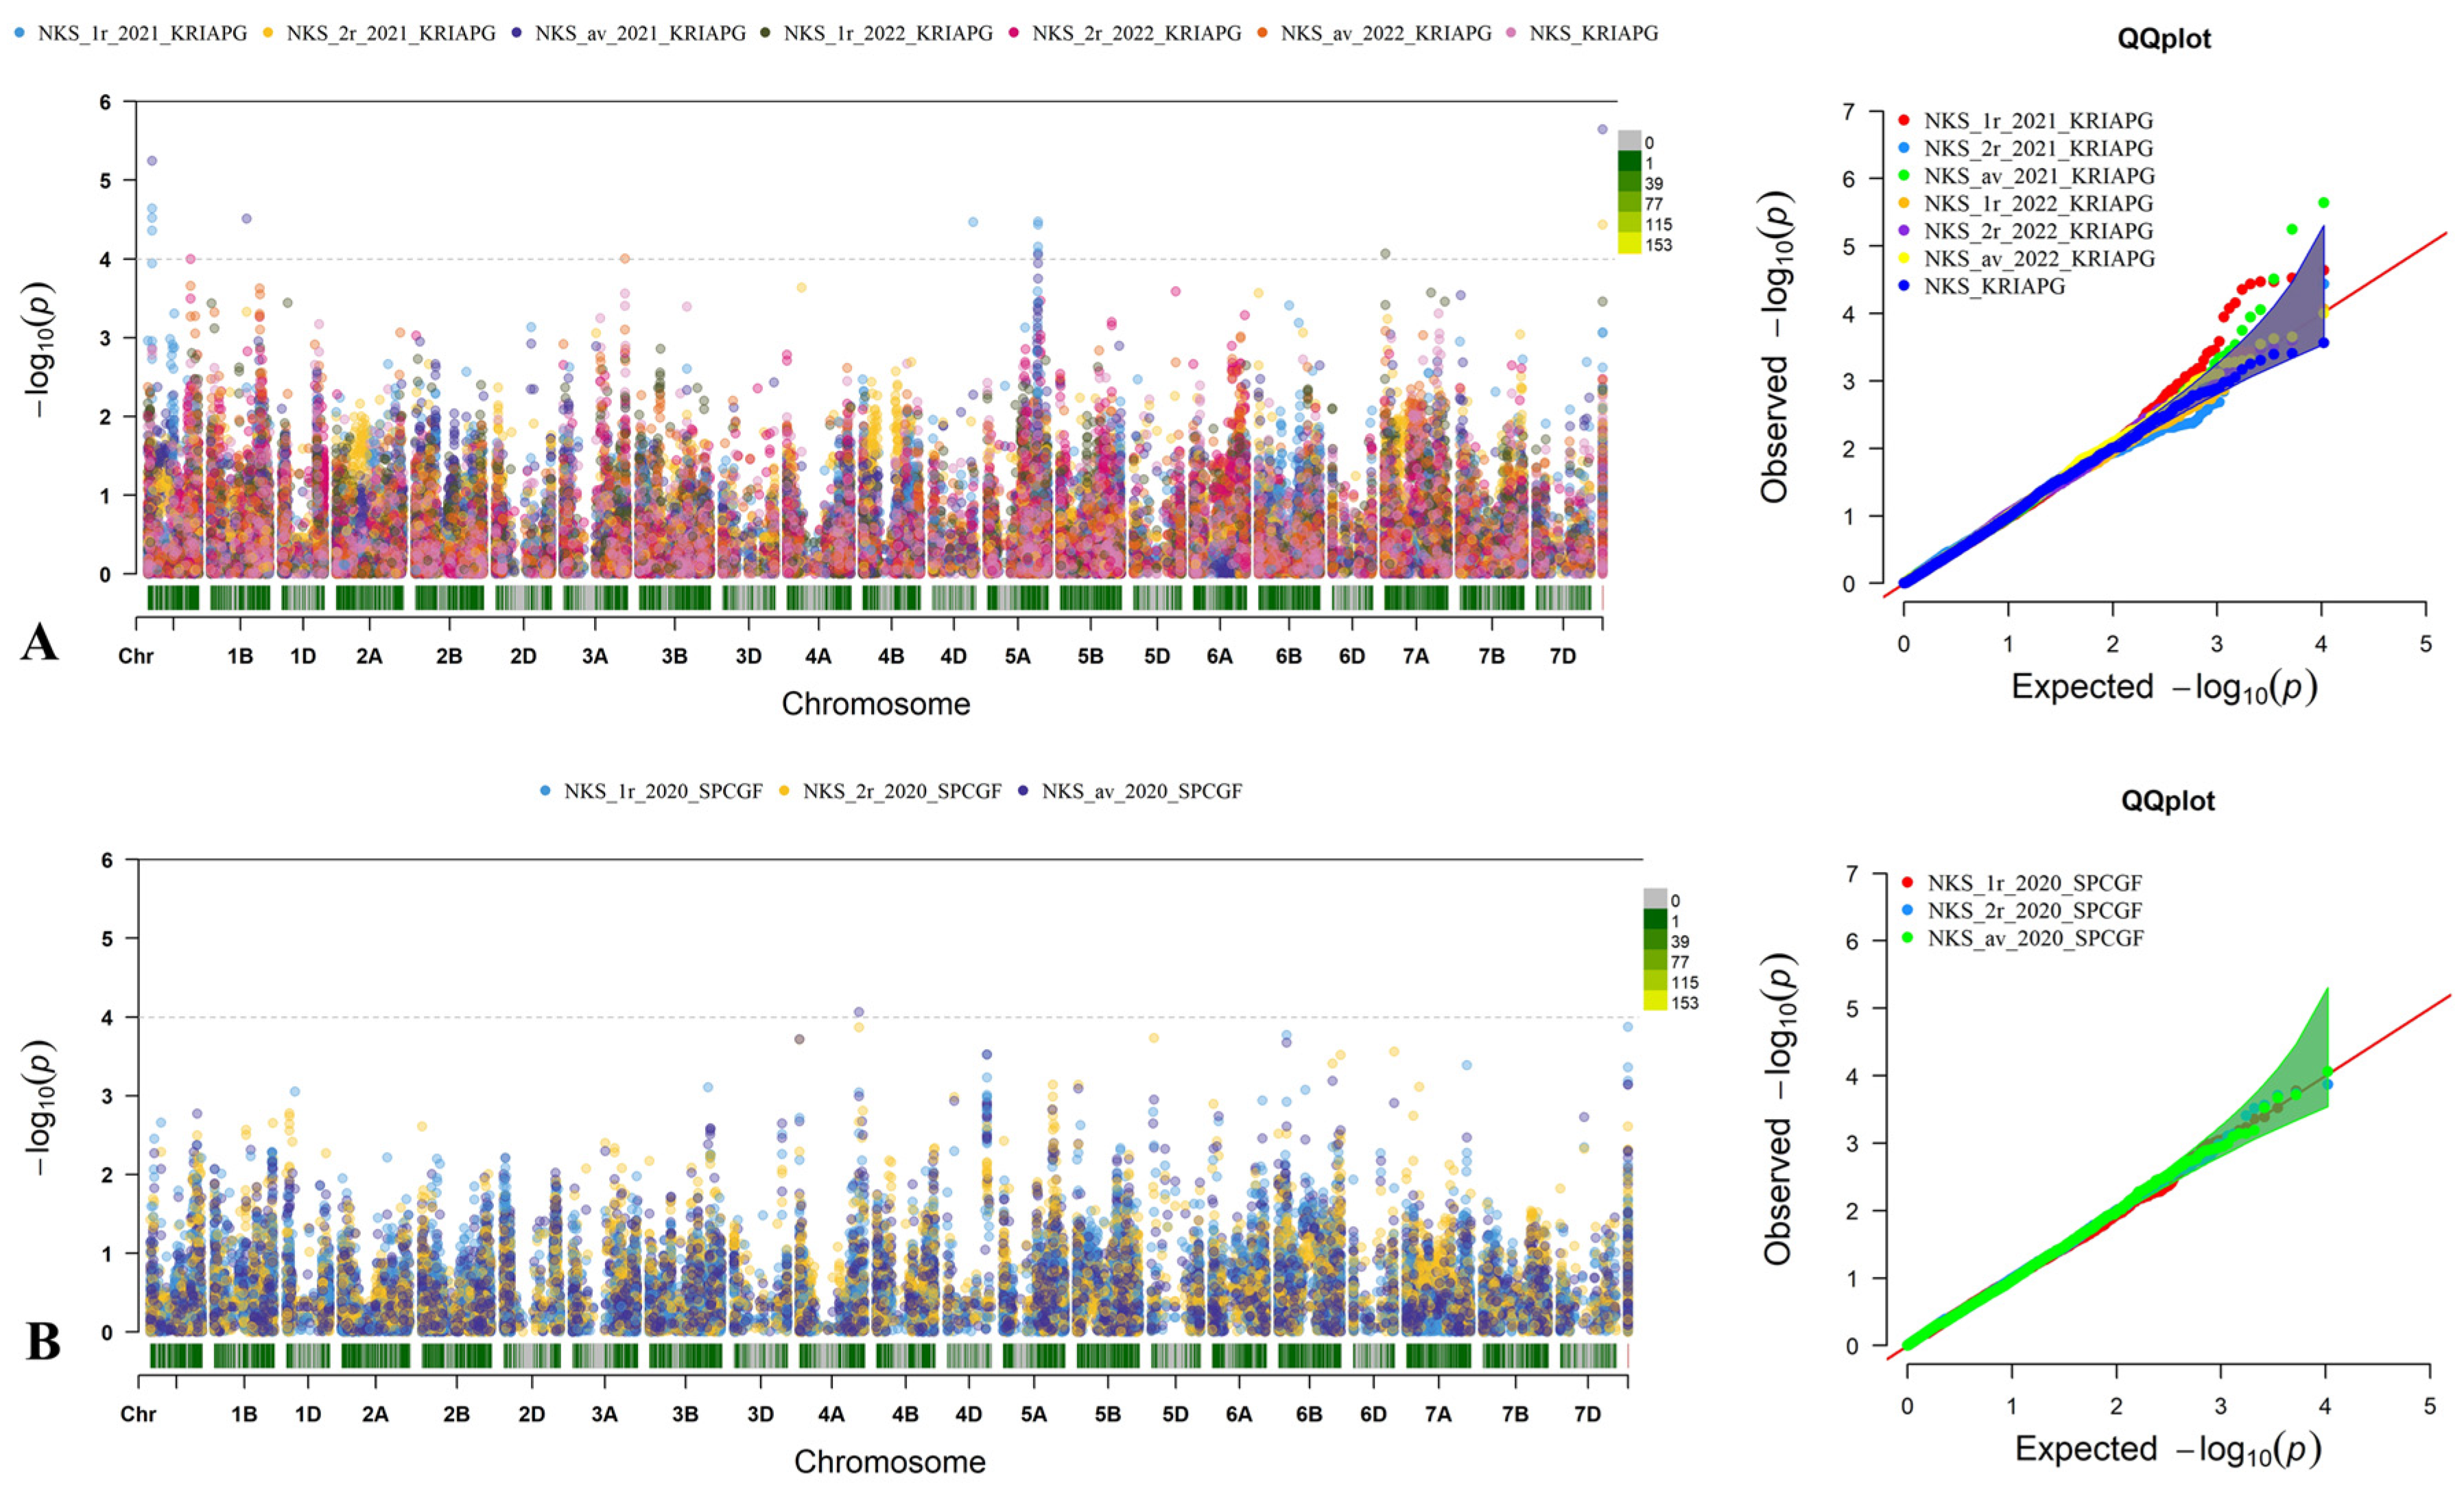Click the NKS_1r_2021_KRIAPG legend dot in panel A

(20, 33)
